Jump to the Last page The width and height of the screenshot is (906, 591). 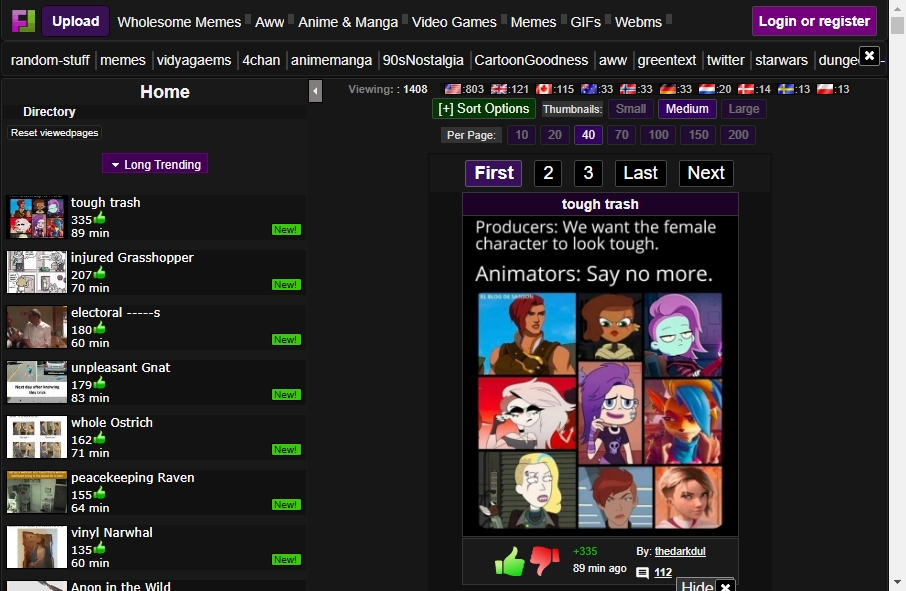(640, 173)
